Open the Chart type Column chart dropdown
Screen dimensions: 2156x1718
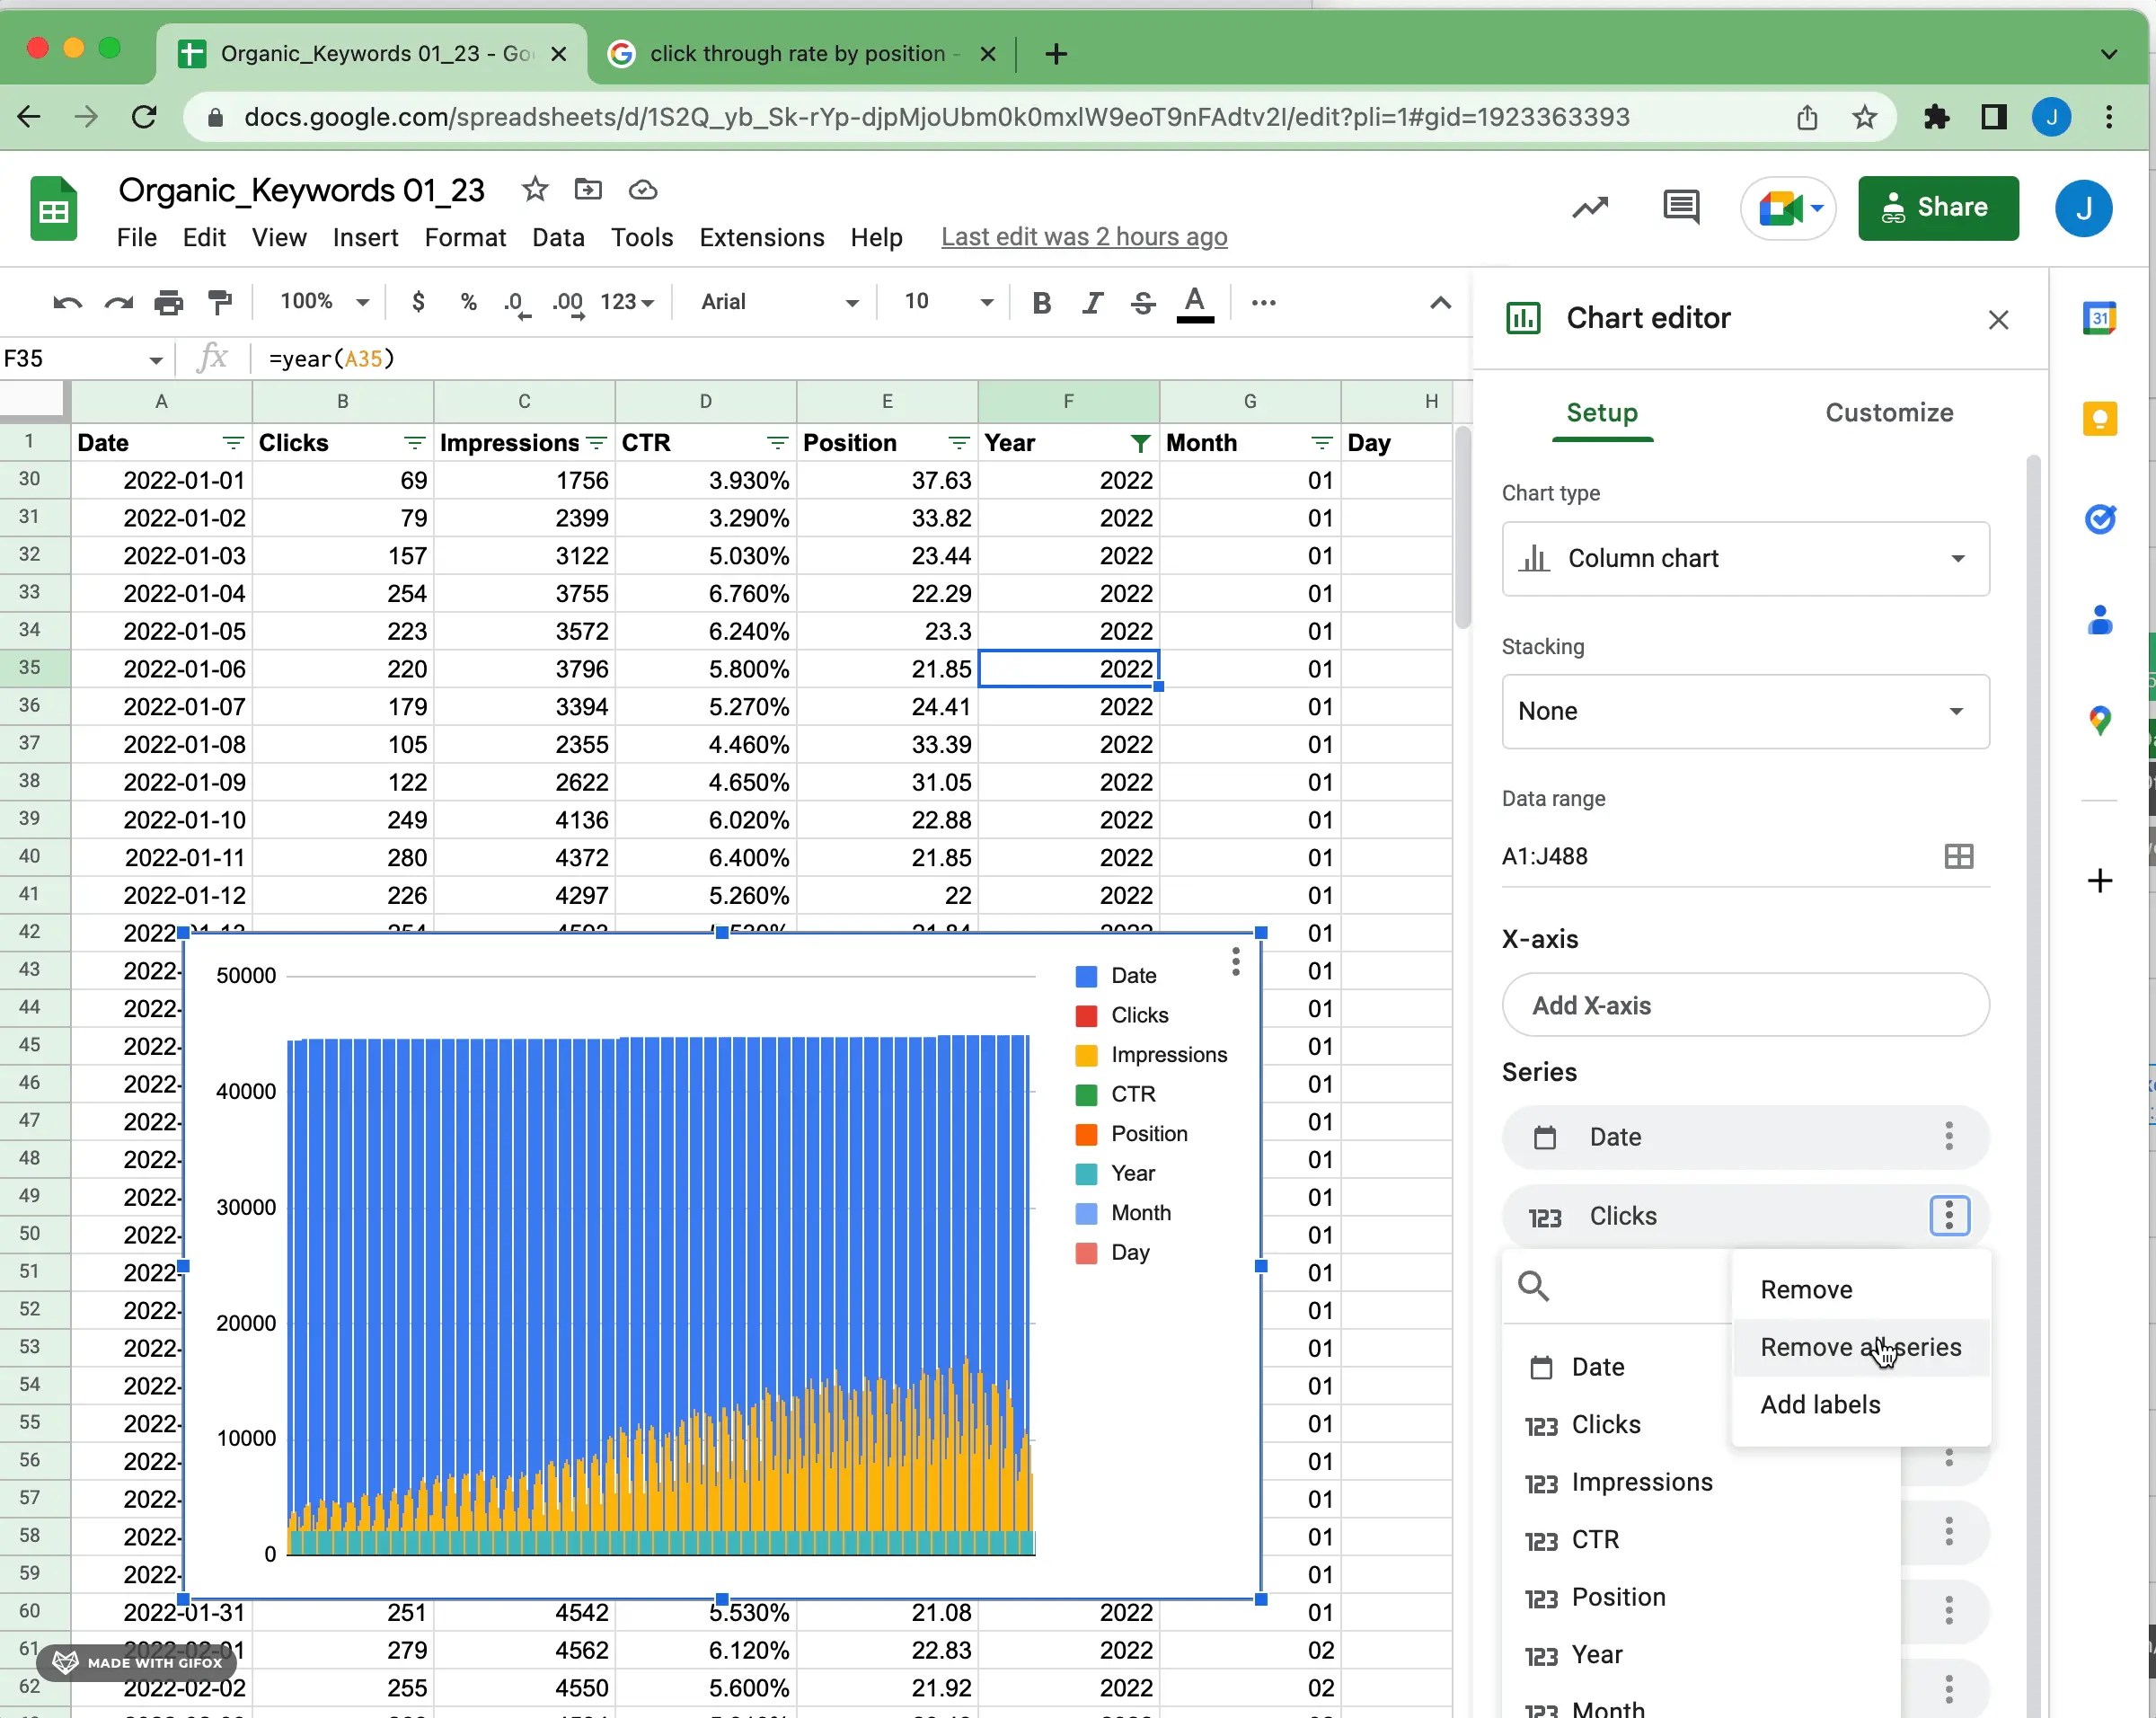(x=1745, y=559)
